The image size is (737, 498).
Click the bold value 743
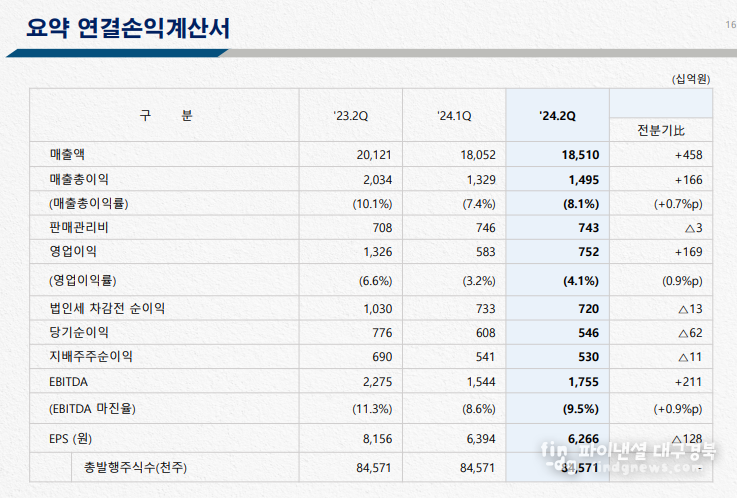click(588, 228)
